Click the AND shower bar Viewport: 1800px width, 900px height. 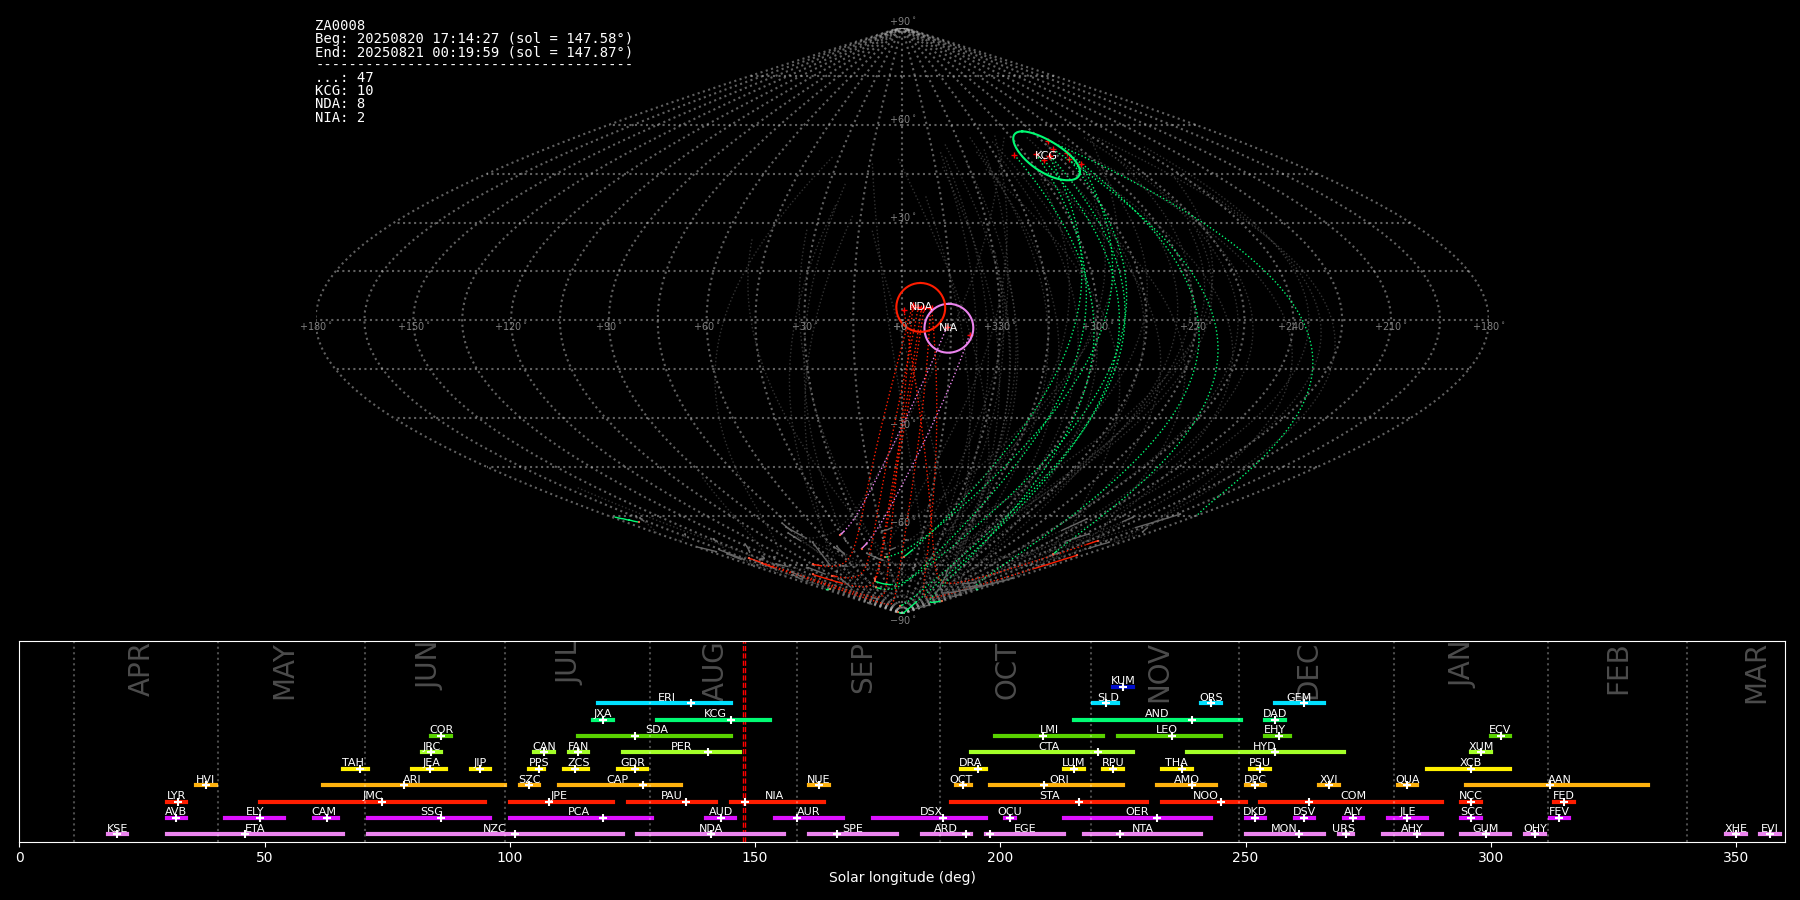pos(1157,720)
